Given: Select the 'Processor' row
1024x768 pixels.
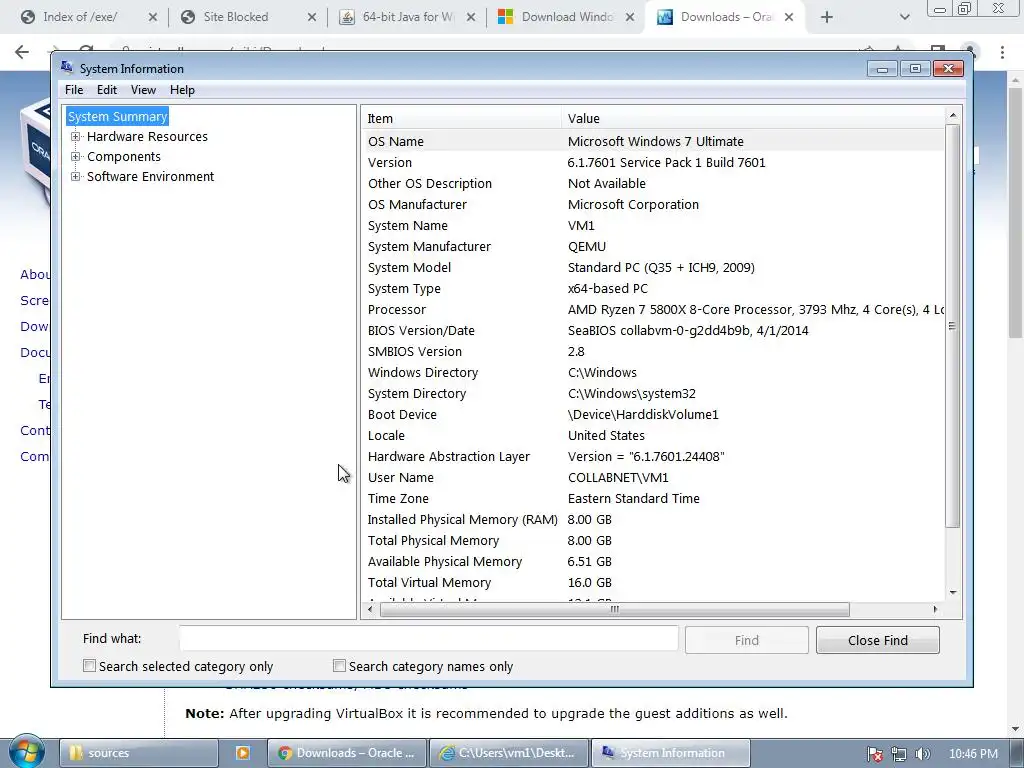Looking at the screenshot, I should (653, 310).
